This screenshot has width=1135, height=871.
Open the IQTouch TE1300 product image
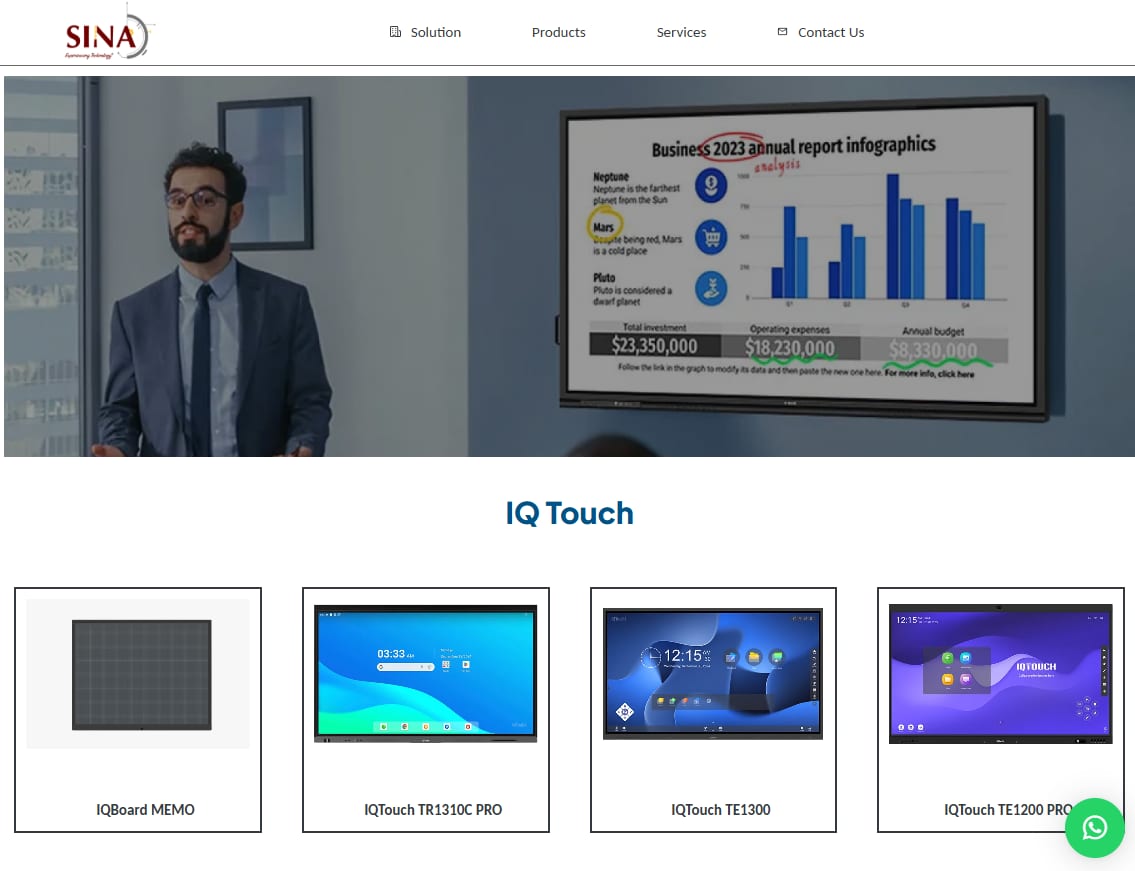[713, 673]
